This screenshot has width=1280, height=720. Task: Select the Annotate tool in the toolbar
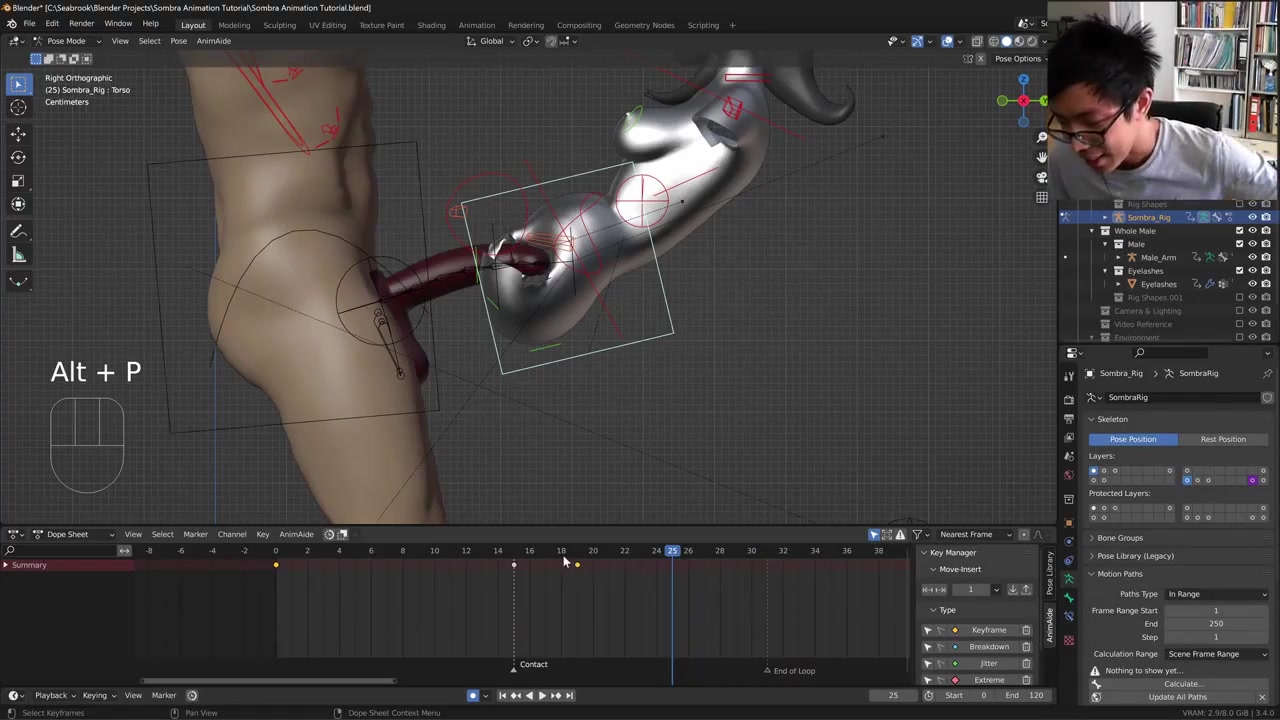(x=18, y=232)
